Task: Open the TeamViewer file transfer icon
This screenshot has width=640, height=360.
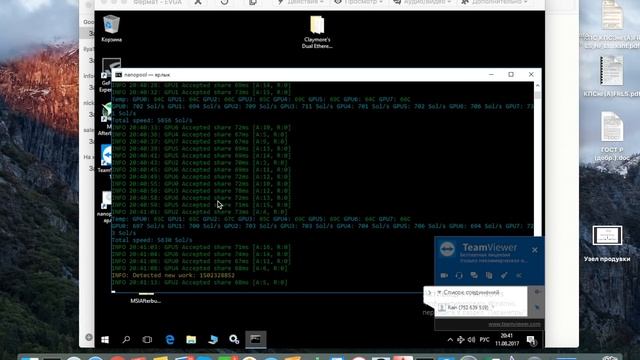Action: (x=489, y=276)
